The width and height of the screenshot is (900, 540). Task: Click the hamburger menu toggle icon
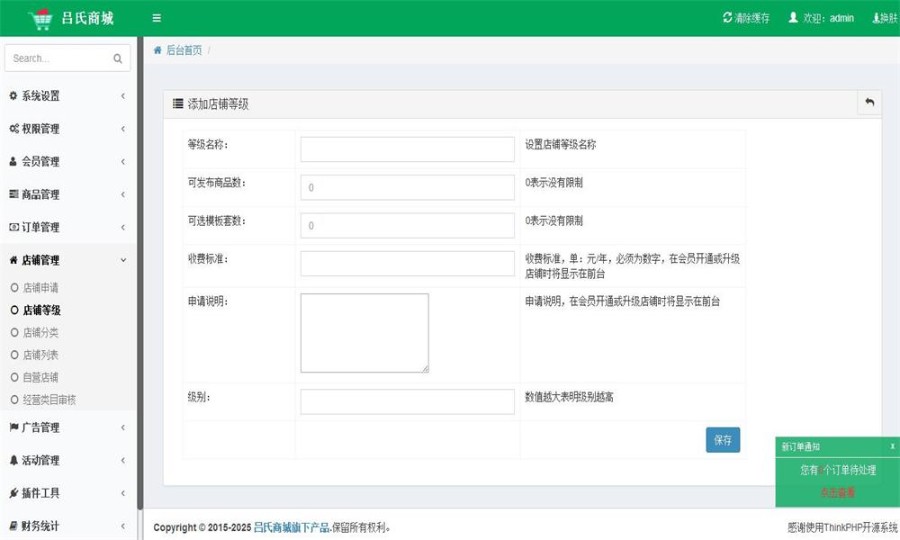157,18
